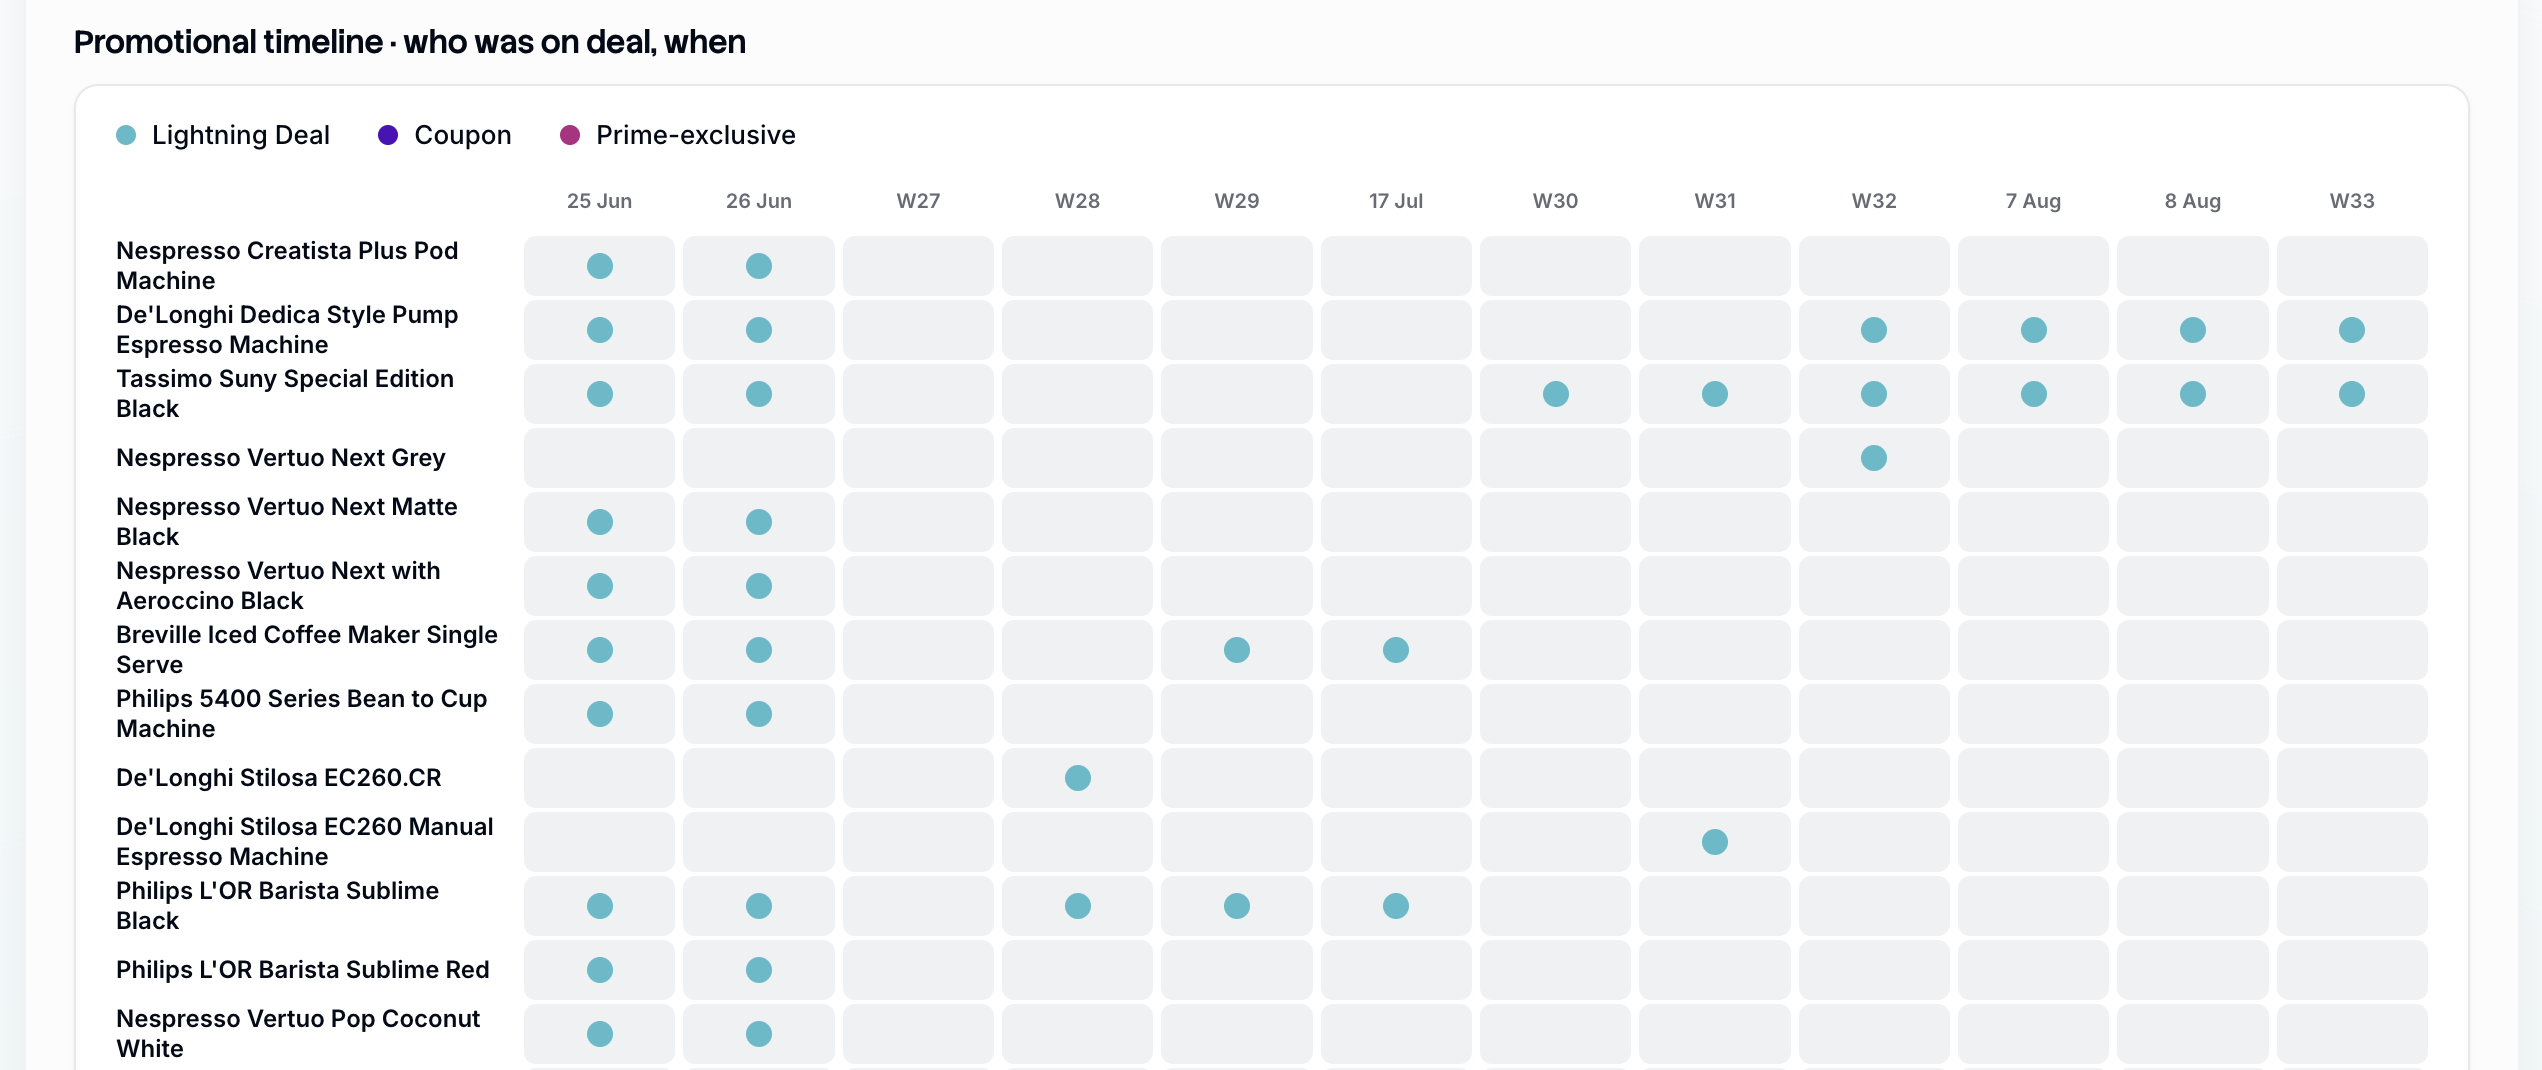
Task: Click the W33 column header
Action: (x=2352, y=201)
